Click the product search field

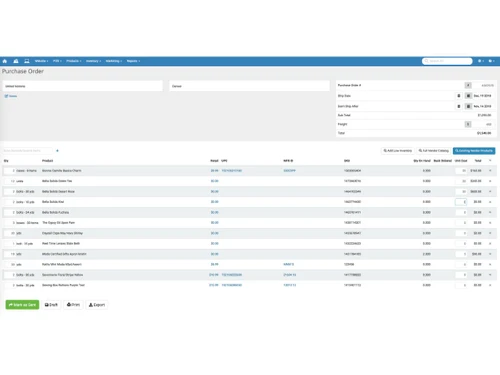click(x=28, y=151)
